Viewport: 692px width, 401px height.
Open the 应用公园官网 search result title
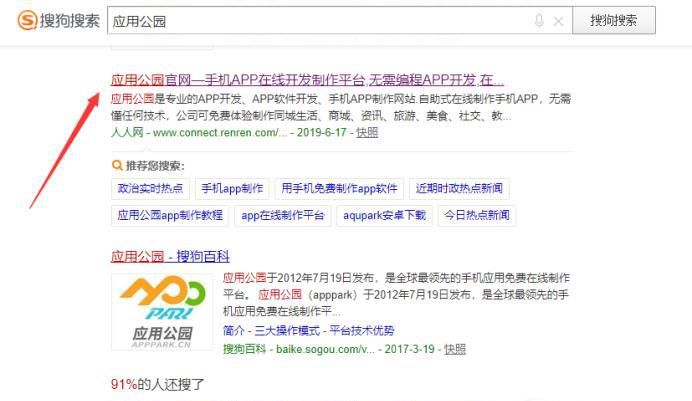click(307, 80)
